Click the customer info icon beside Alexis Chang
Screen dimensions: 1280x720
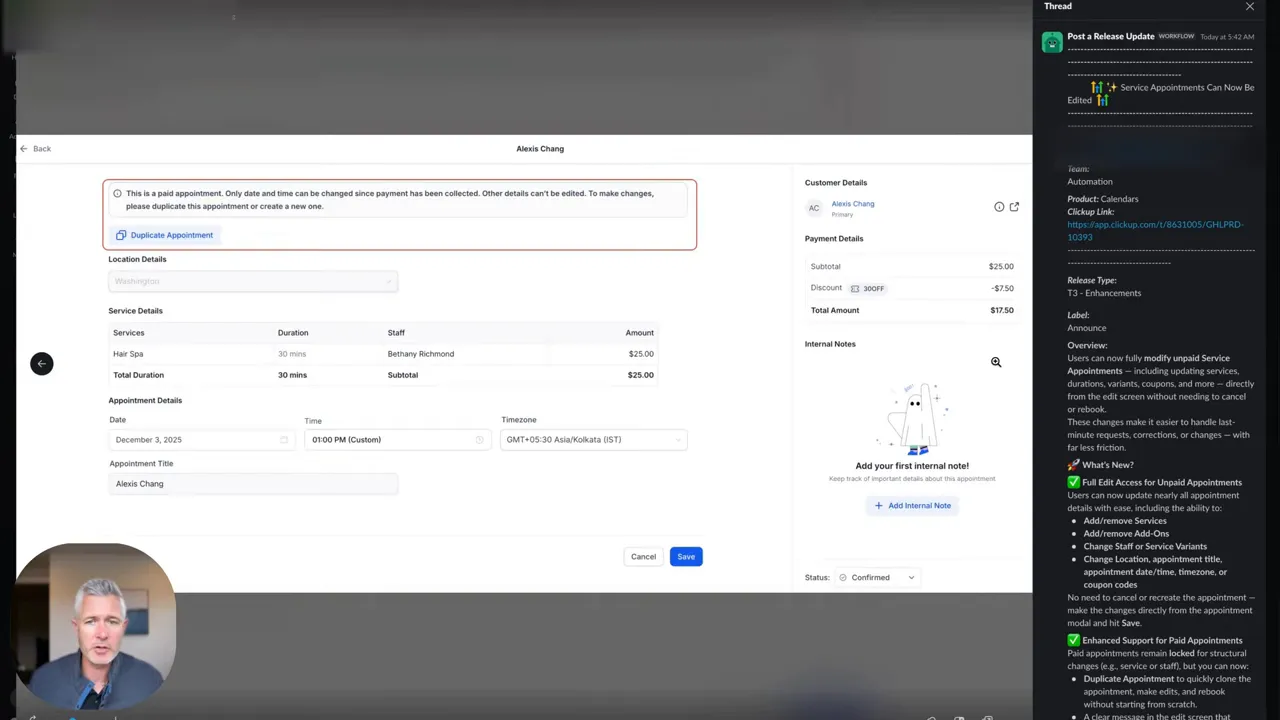(x=999, y=207)
